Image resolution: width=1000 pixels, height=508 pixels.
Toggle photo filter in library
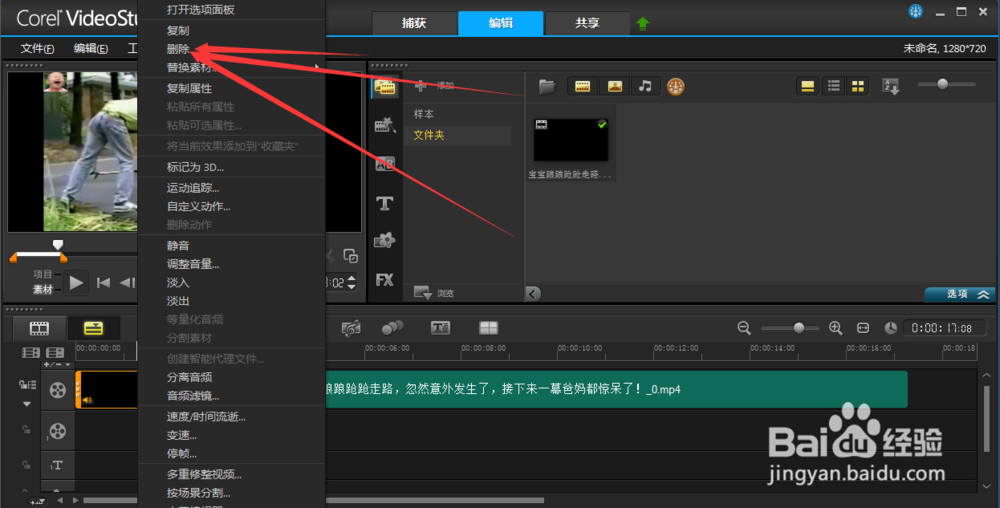point(615,87)
